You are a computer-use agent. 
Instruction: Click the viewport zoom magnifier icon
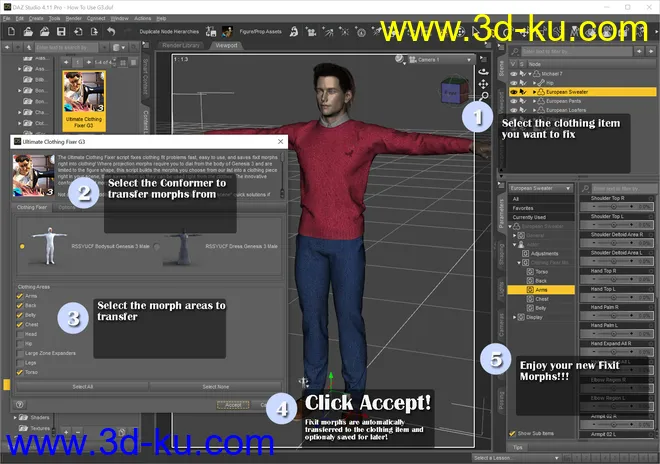(x=485, y=97)
